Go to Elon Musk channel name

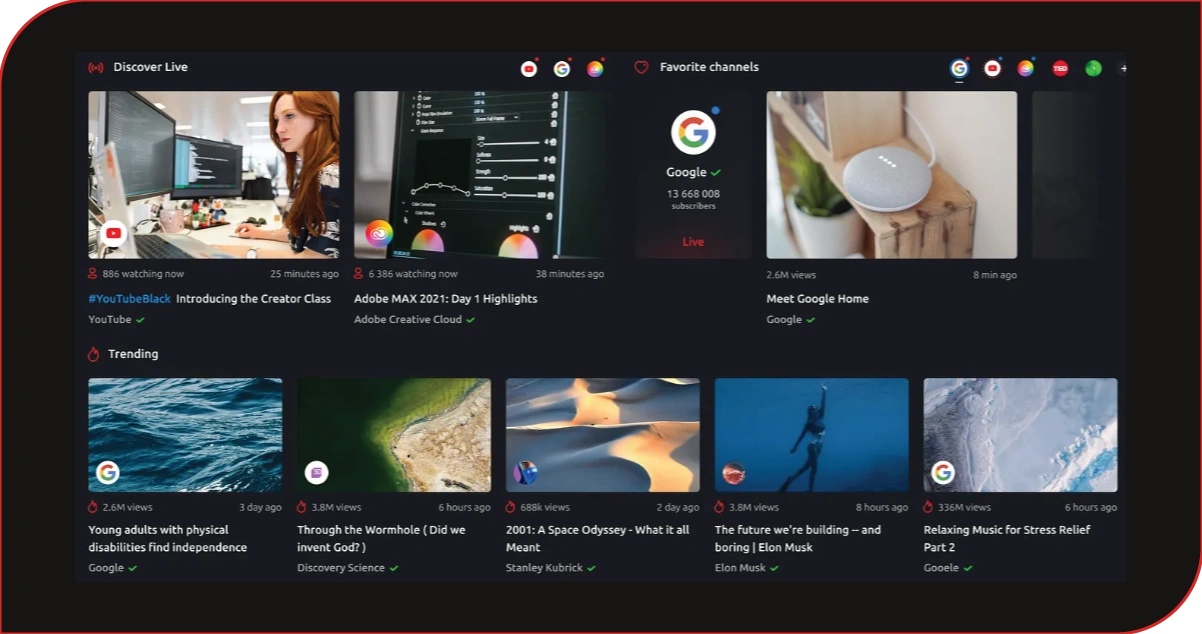tap(740, 568)
